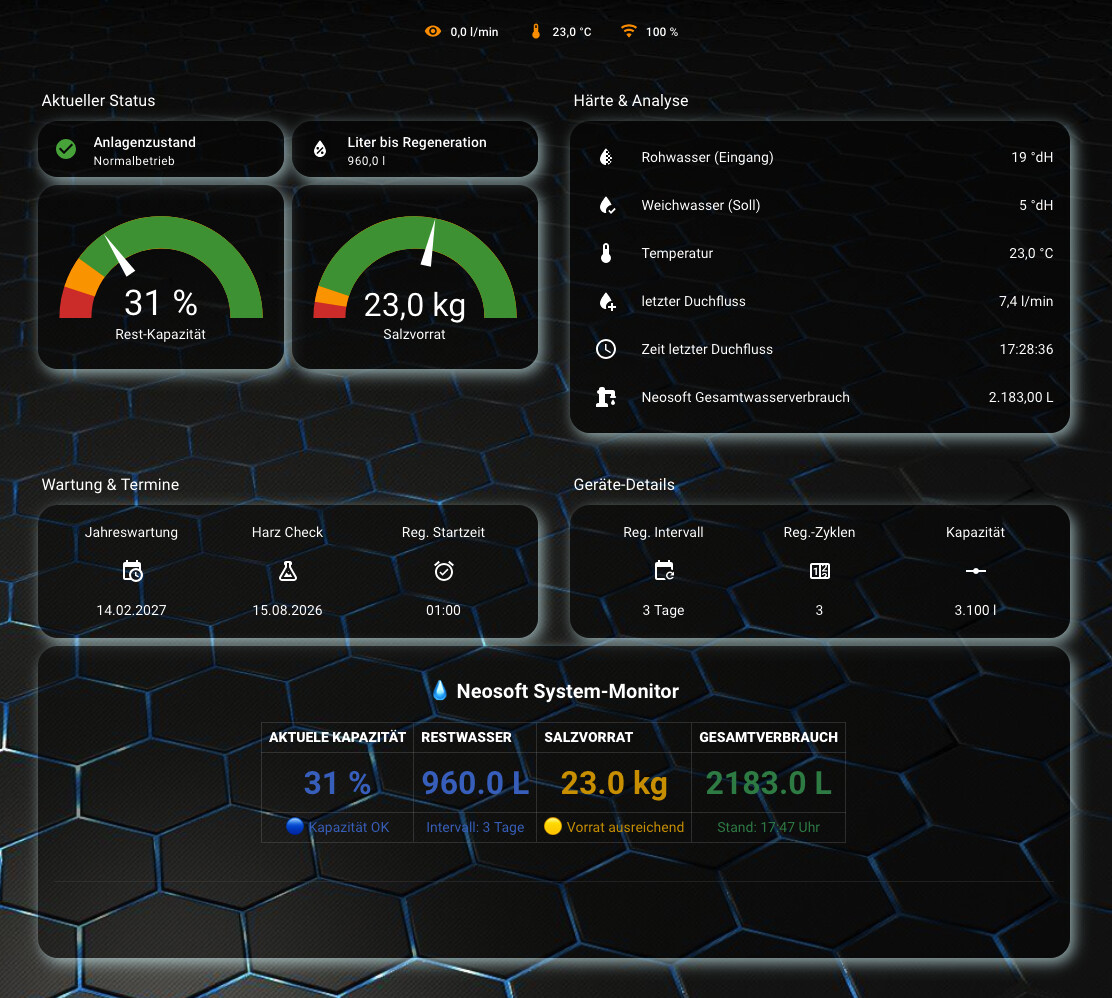Viewport: 1112px width, 998px height.
Task: Click the letzter Duchfluss water icon
Action: pyautogui.click(x=606, y=301)
